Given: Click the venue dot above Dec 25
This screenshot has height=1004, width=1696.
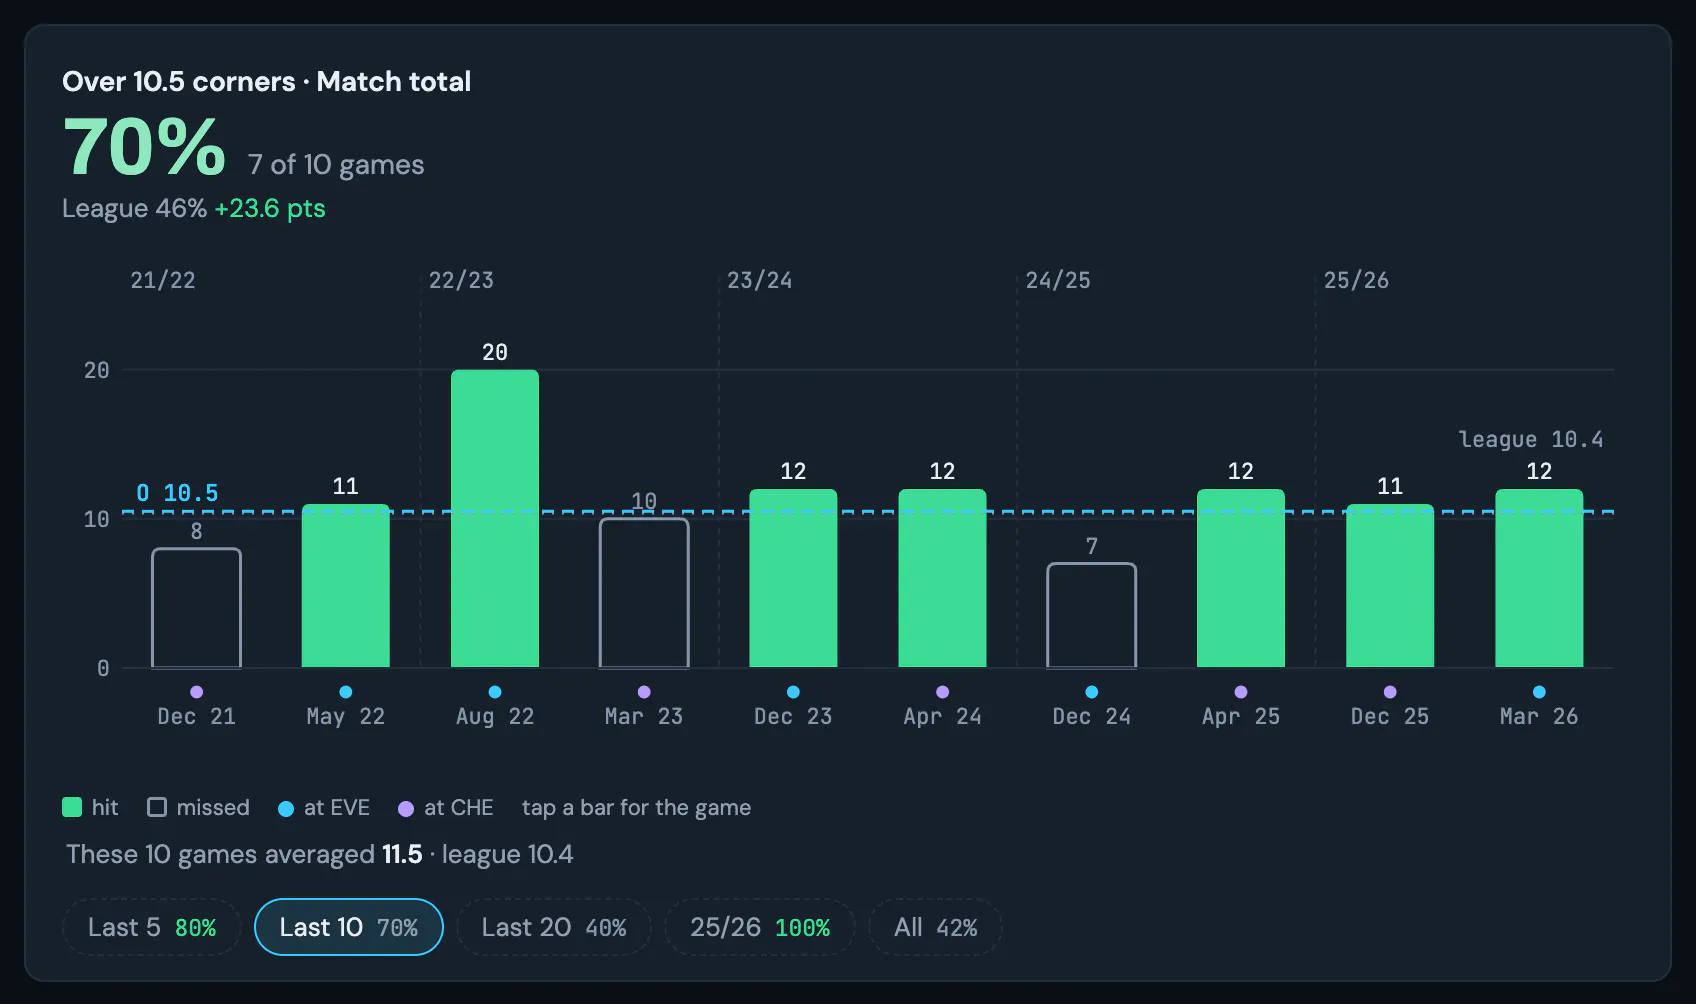Looking at the screenshot, I should tap(1390, 692).
